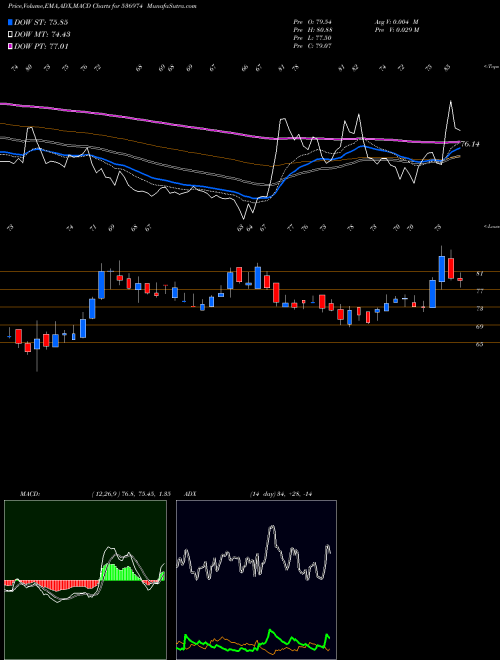Click the 77 price axis label

479,291
